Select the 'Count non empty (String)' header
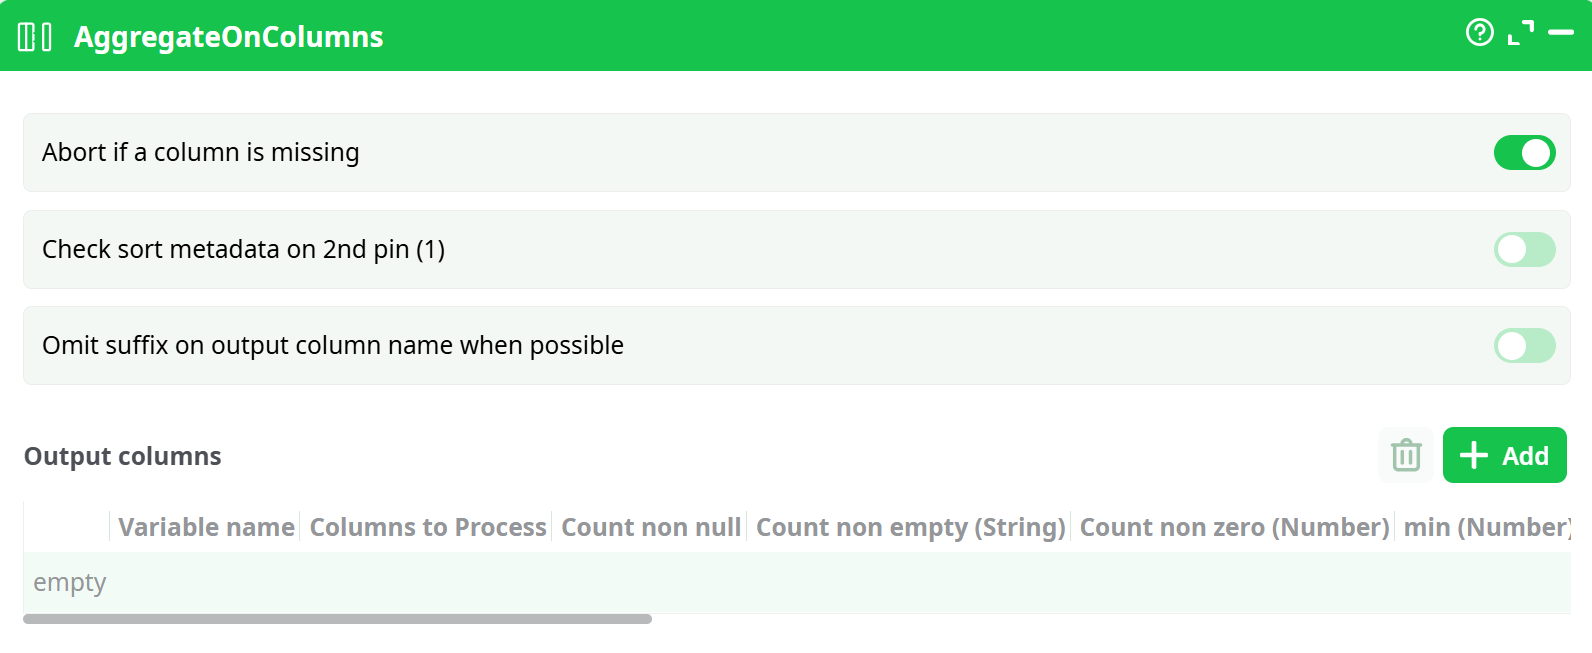1592x653 pixels. point(911,527)
